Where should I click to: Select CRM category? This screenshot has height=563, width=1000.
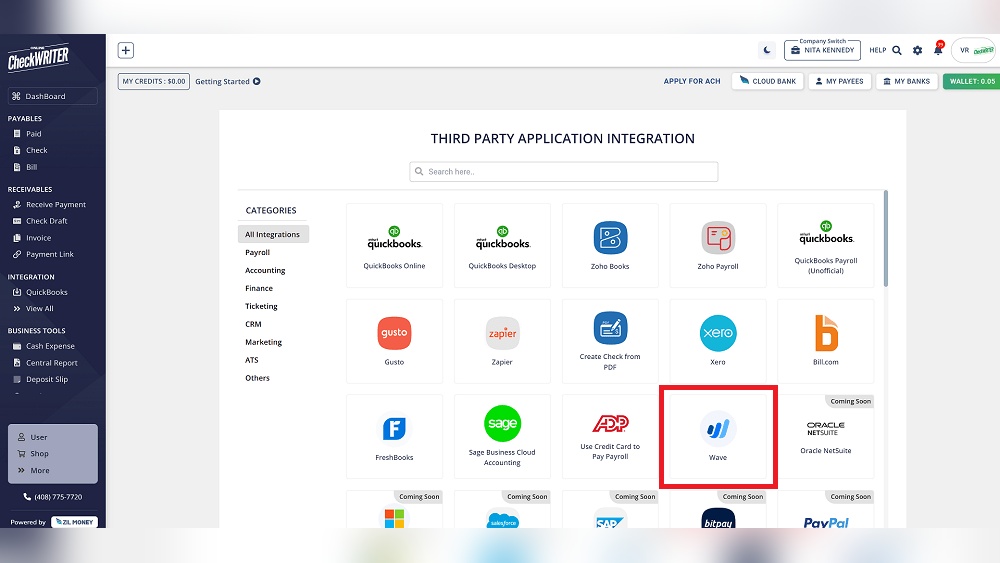[253, 324]
